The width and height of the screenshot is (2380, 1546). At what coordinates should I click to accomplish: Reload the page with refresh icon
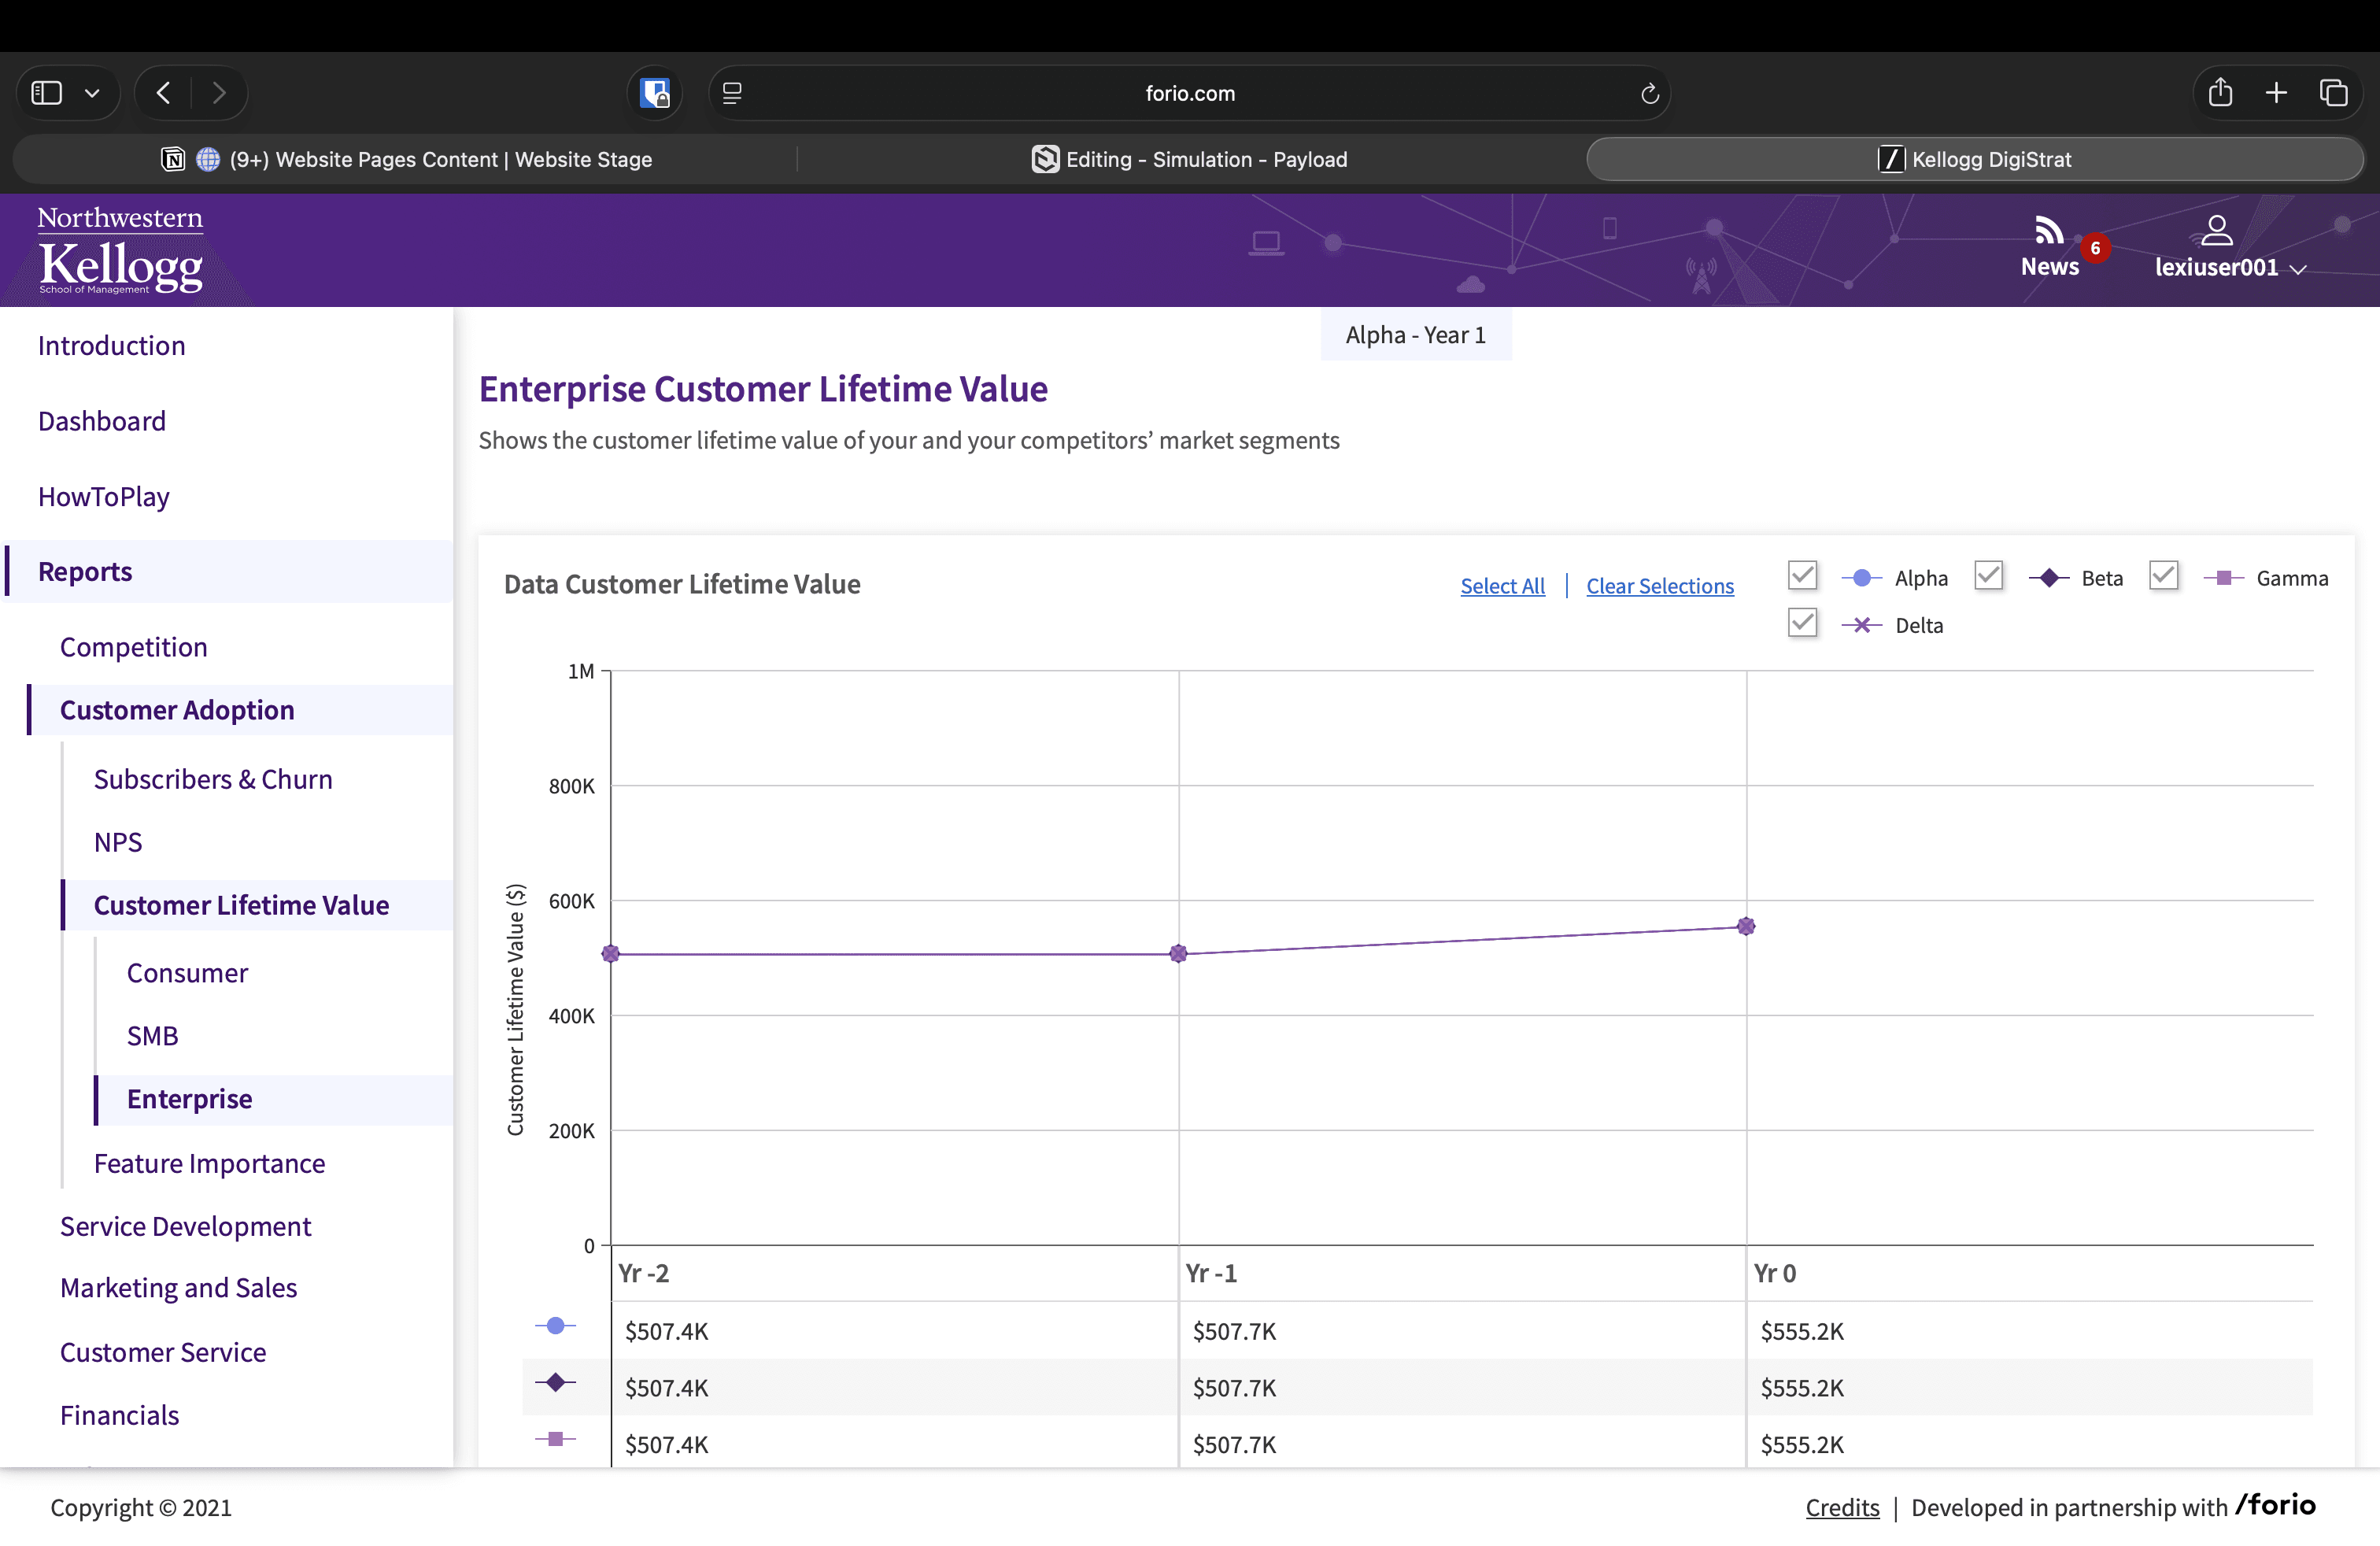pyautogui.click(x=1649, y=94)
